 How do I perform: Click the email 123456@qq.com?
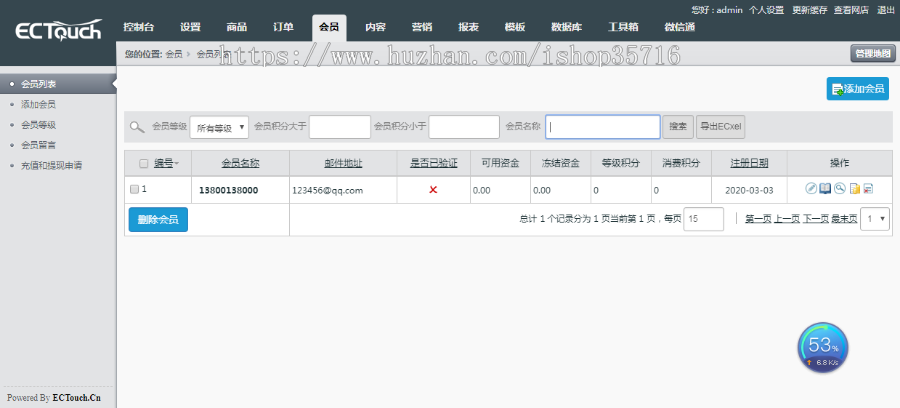[x=328, y=191]
